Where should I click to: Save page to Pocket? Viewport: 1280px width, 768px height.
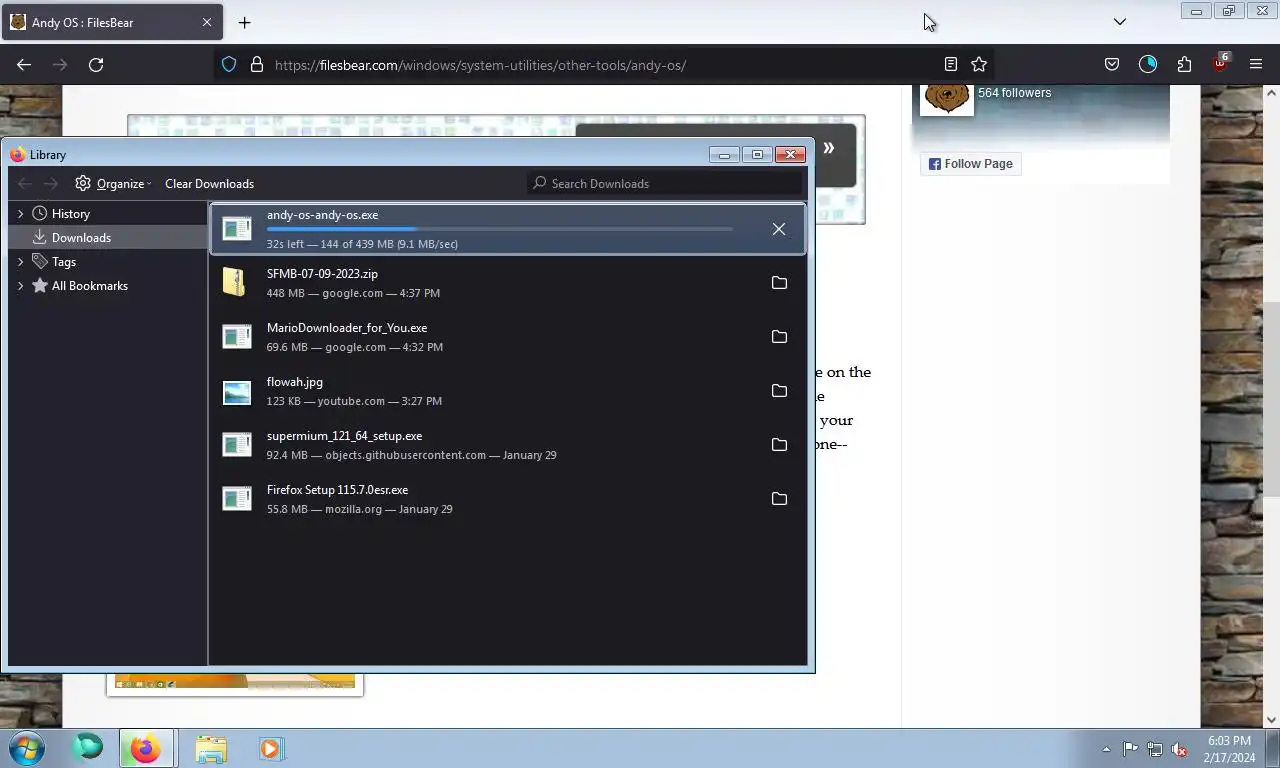(1112, 65)
